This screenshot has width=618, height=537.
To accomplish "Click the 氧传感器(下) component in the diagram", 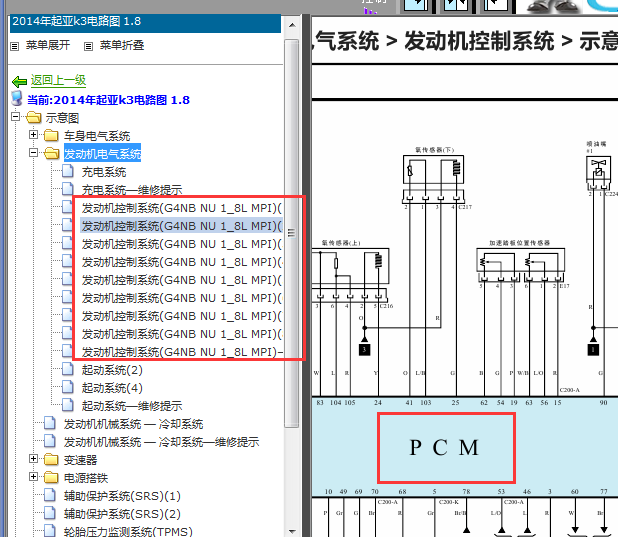I will 433,170.
